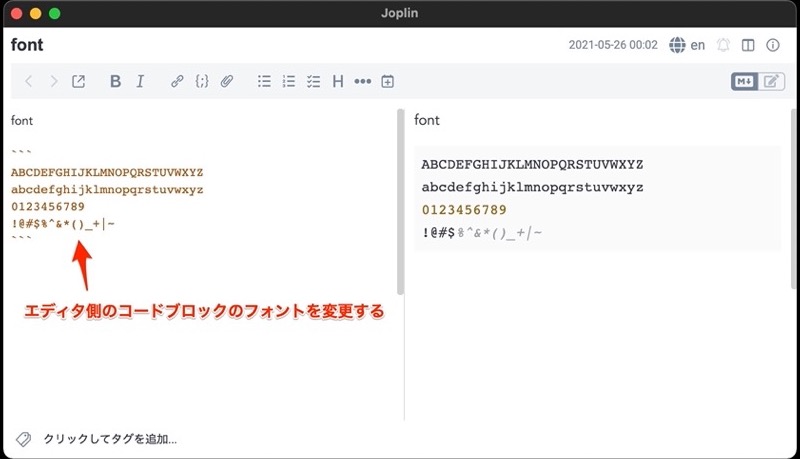Click the preview pane scrollbar
This screenshot has width=800, height=459.
pyautogui.click(x=794, y=199)
